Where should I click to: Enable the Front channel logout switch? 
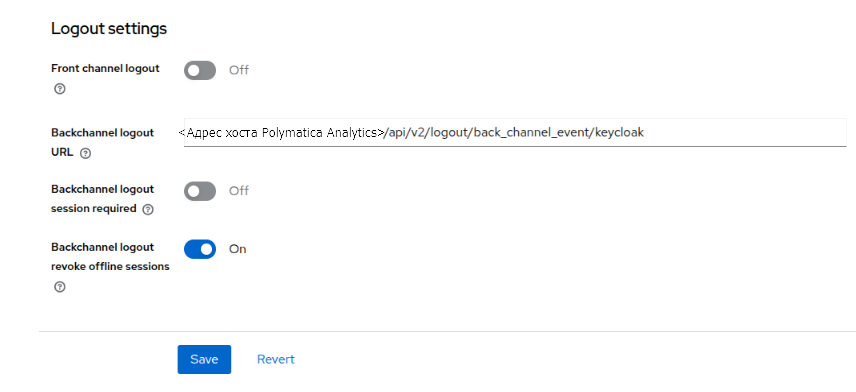tap(200, 70)
